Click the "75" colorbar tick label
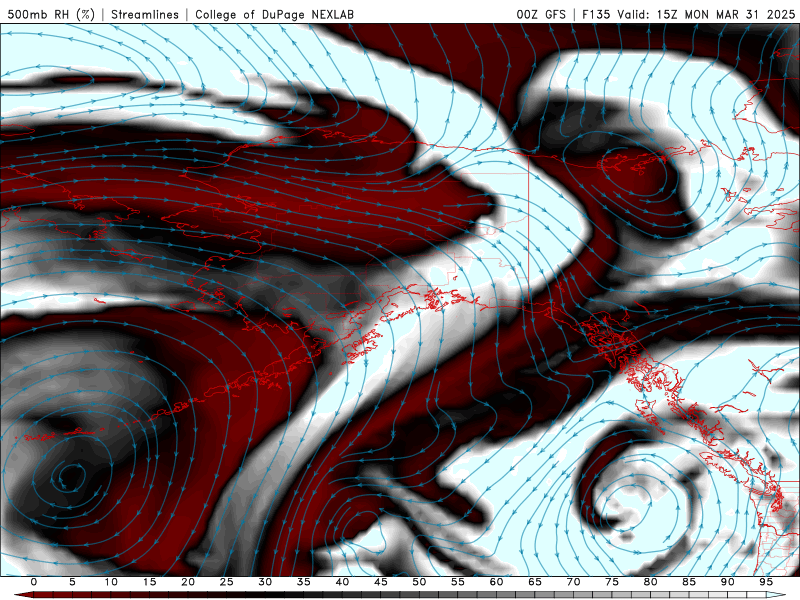The width and height of the screenshot is (800, 600). click(x=612, y=582)
